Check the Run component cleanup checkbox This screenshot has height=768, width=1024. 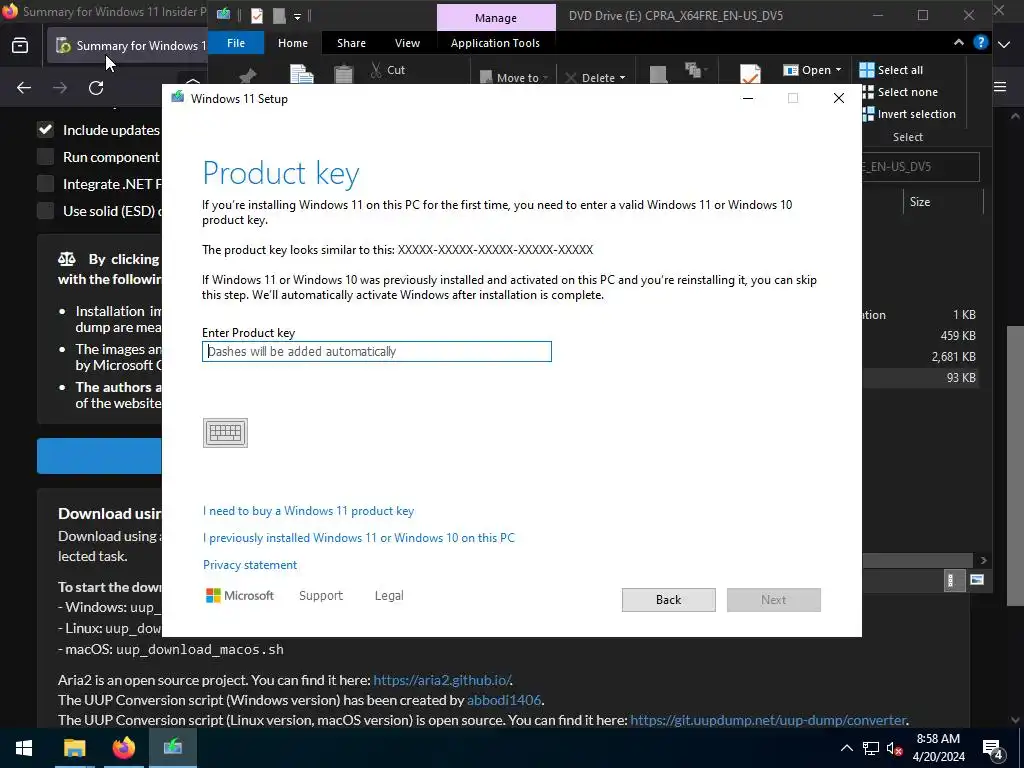pos(45,157)
